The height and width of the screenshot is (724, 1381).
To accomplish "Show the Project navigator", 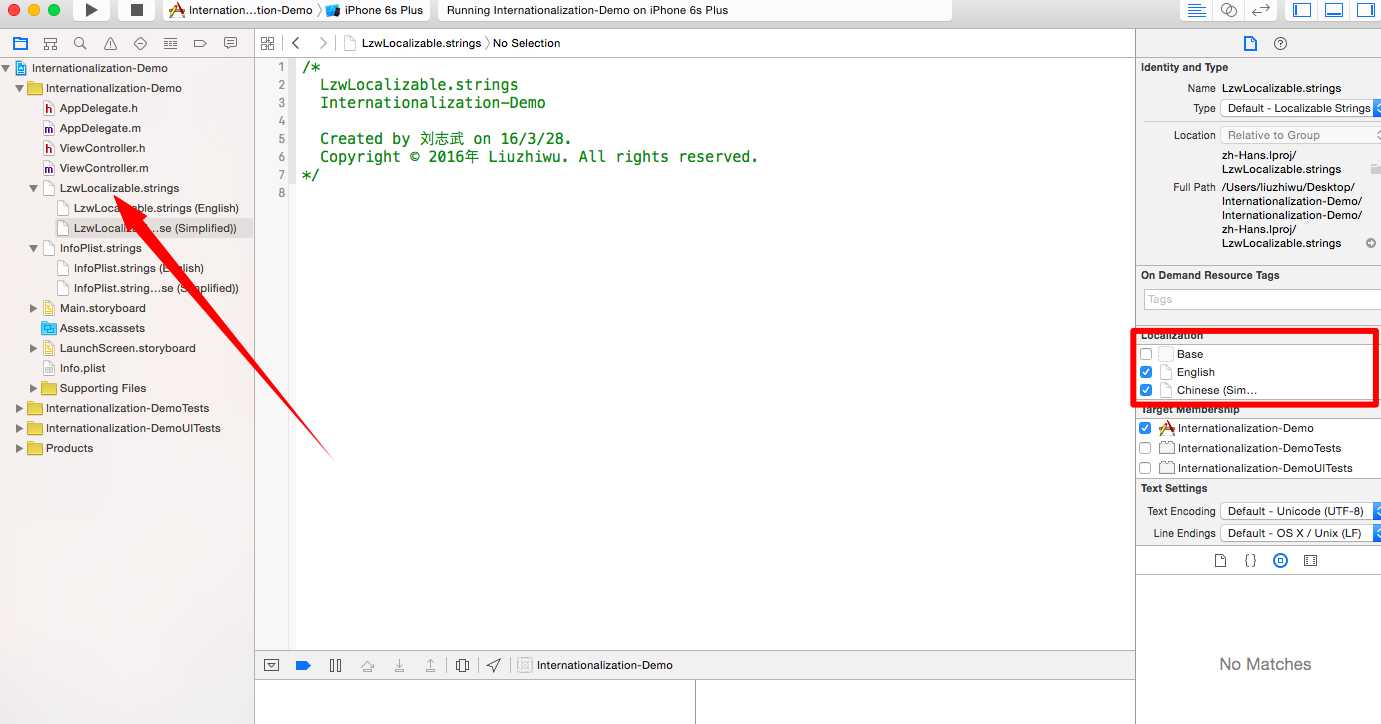I will tap(20, 43).
